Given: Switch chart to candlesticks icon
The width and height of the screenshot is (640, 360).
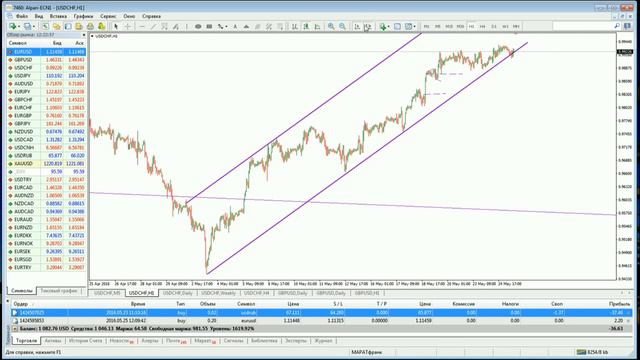Looking at the screenshot, I should (306, 27).
